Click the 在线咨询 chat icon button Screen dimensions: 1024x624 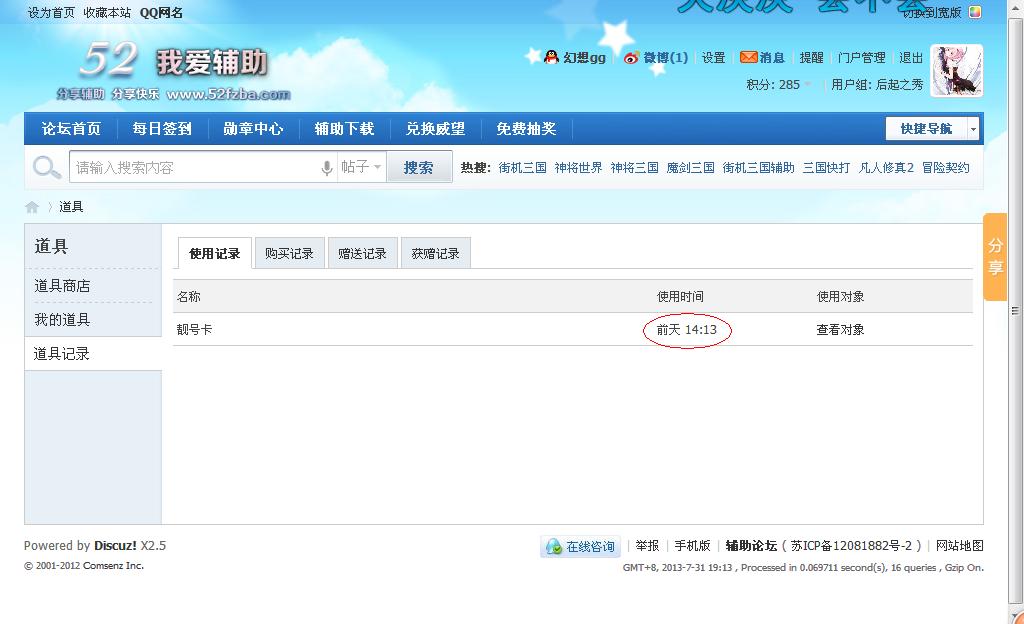[x=580, y=546]
